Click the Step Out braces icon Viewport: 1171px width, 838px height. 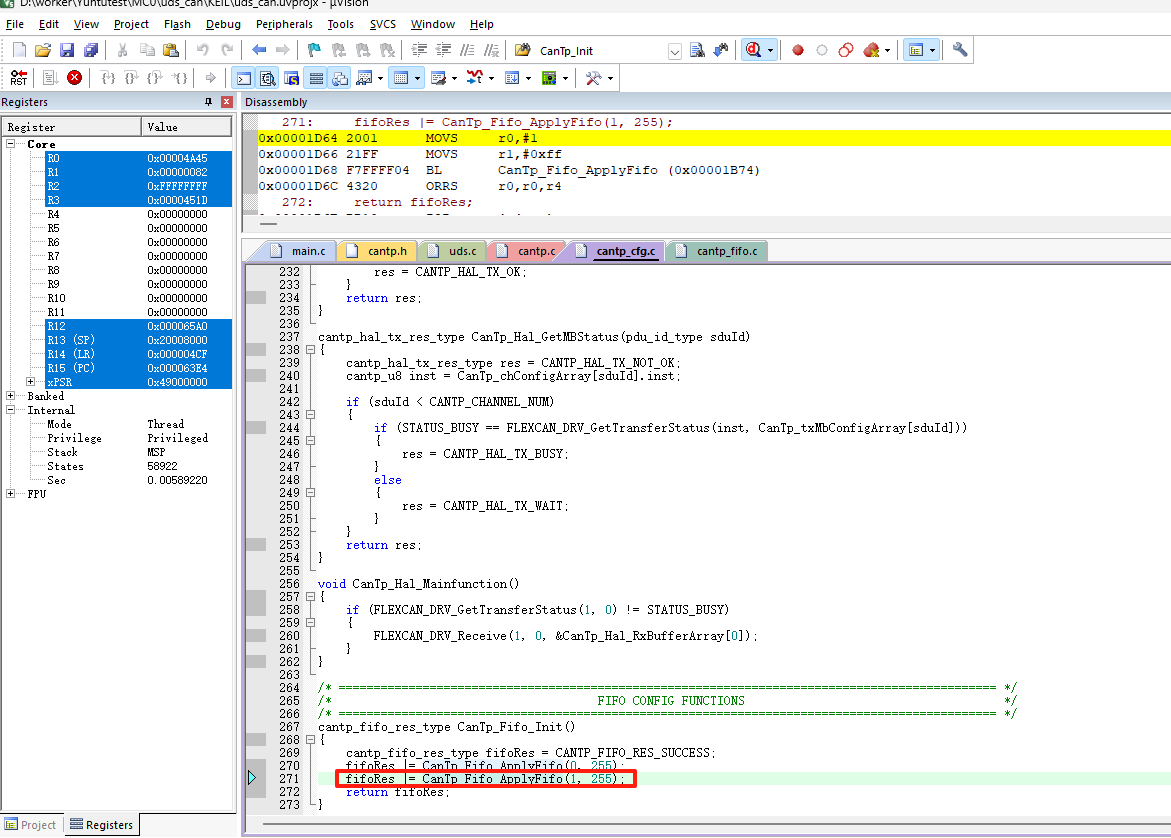click(x=155, y=78)
